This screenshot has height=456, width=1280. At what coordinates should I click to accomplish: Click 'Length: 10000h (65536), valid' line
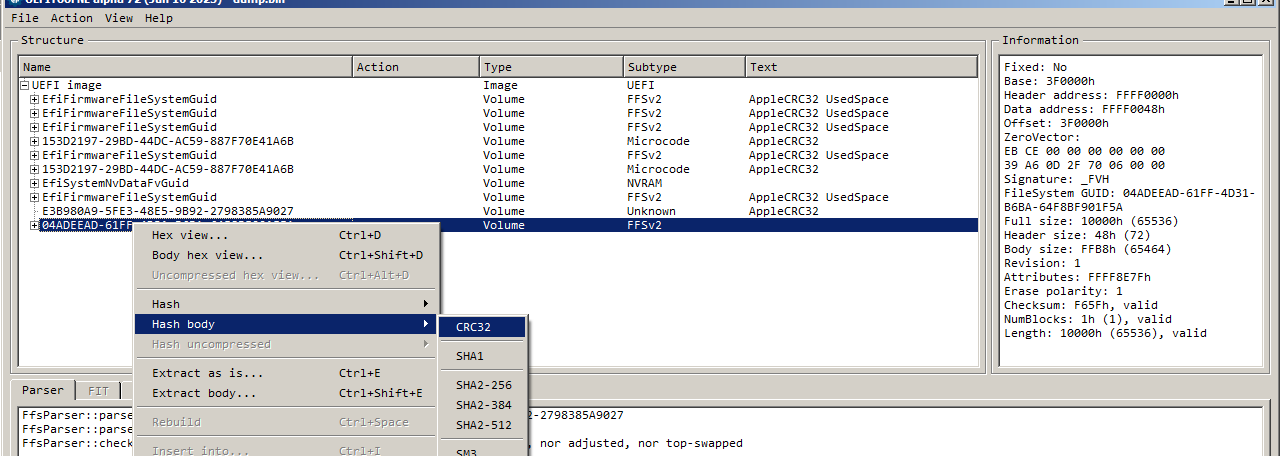1105,333
